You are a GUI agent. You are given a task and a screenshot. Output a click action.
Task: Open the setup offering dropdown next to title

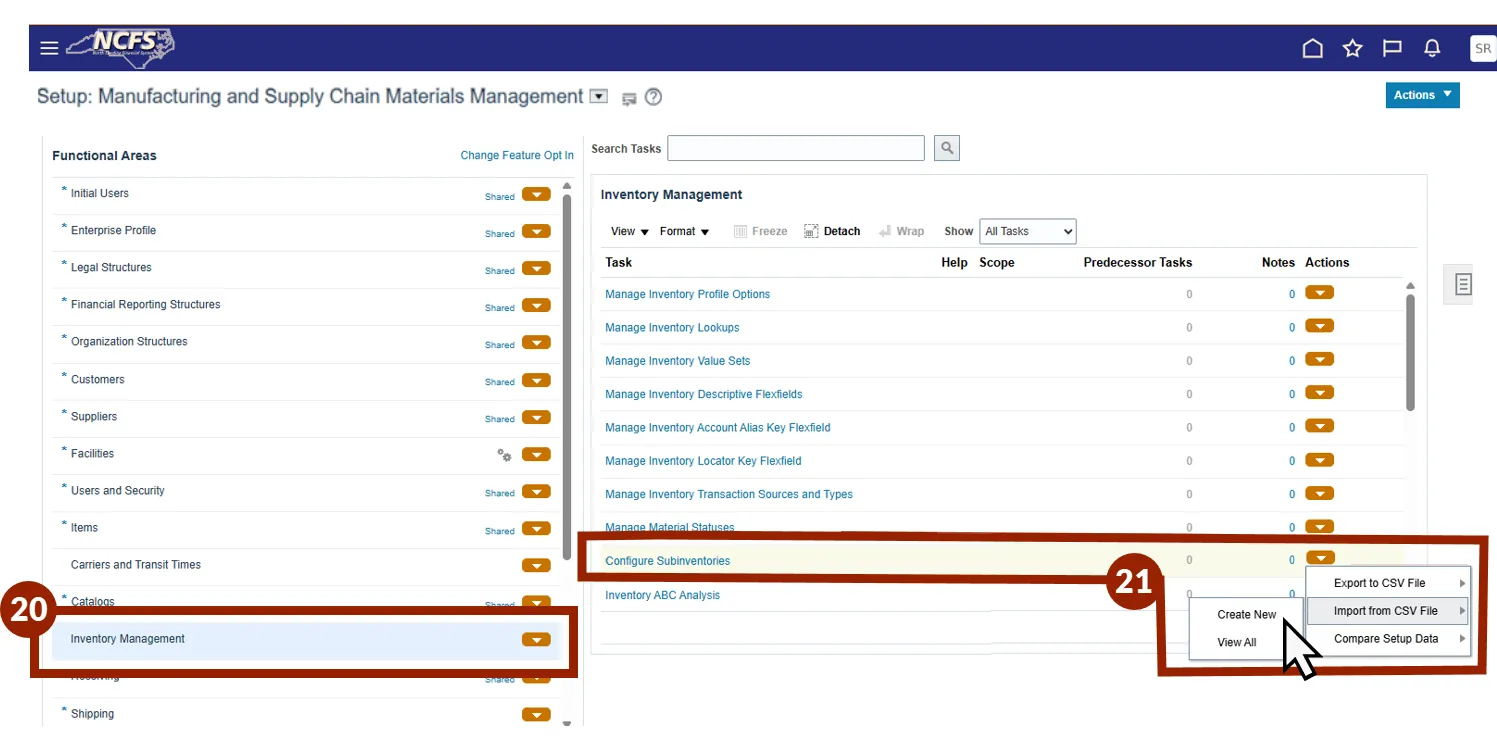coord(599,97)
